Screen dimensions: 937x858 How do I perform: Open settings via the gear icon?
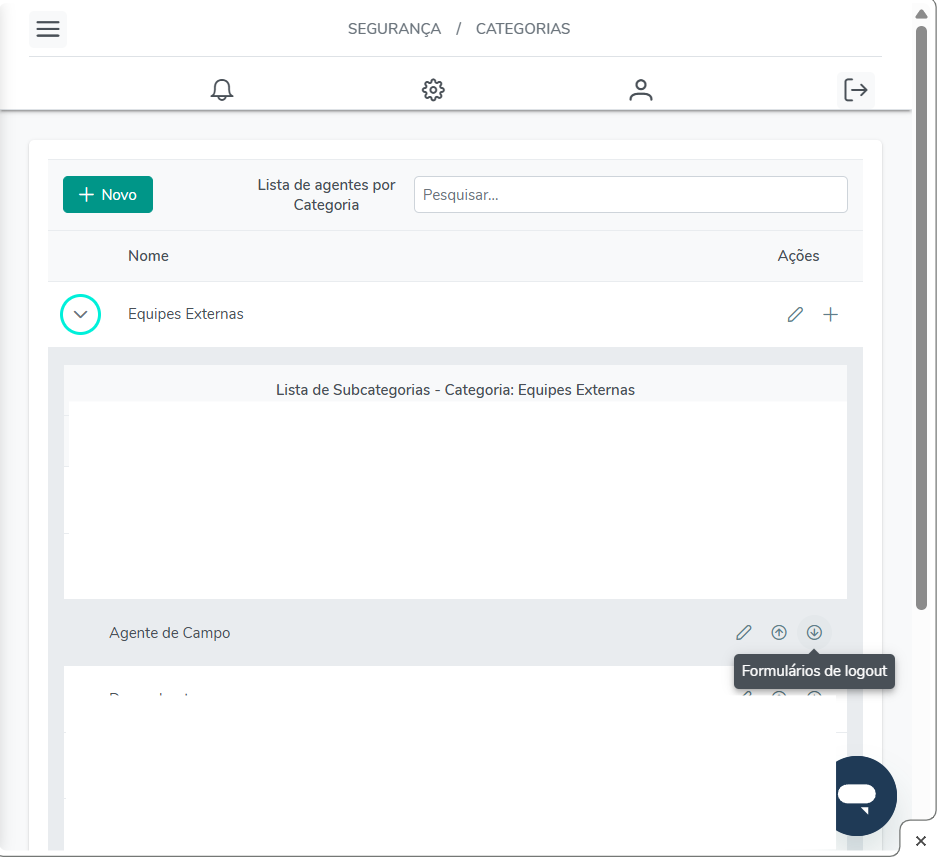point(433,90)
